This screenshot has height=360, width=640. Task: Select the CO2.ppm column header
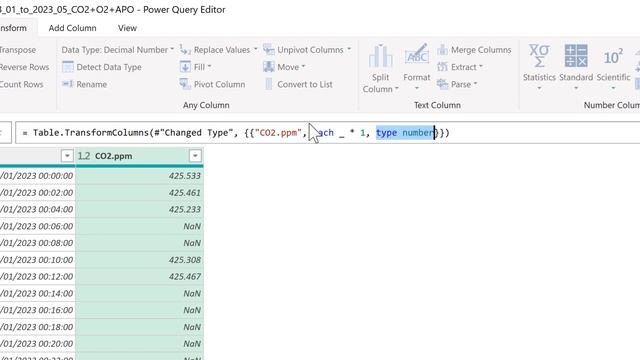pyautogui.click(x=139, y=156)
